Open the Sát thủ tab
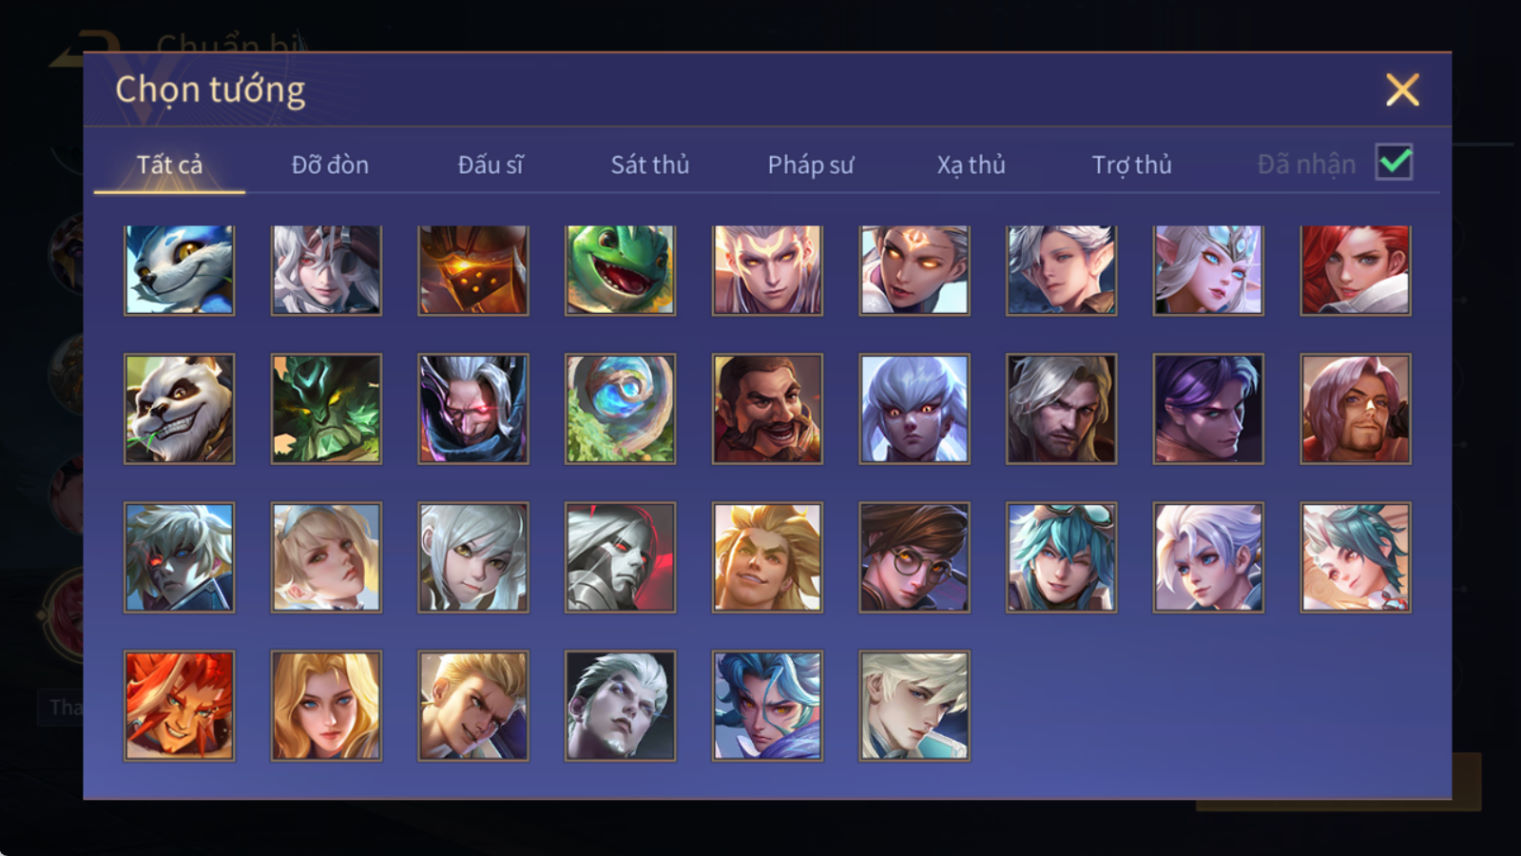Screen dimensions: 1521x856 coord(650,164)
